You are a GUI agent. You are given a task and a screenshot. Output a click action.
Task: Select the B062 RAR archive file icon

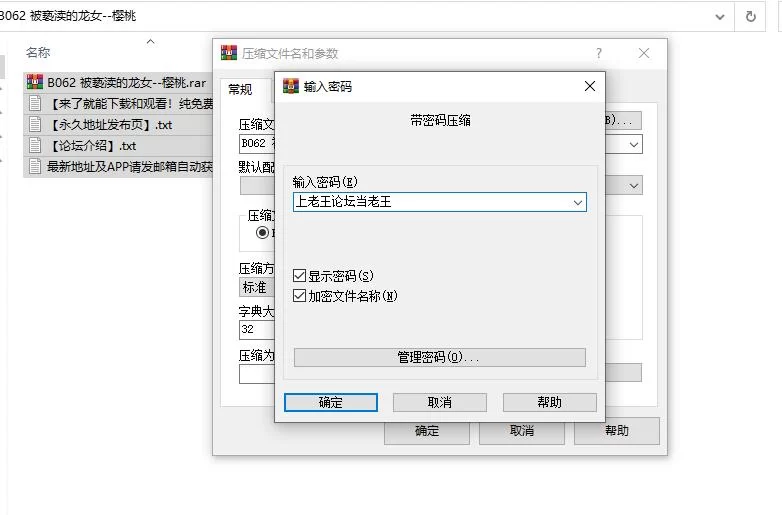pyautogui.click(x=34, y=83)
